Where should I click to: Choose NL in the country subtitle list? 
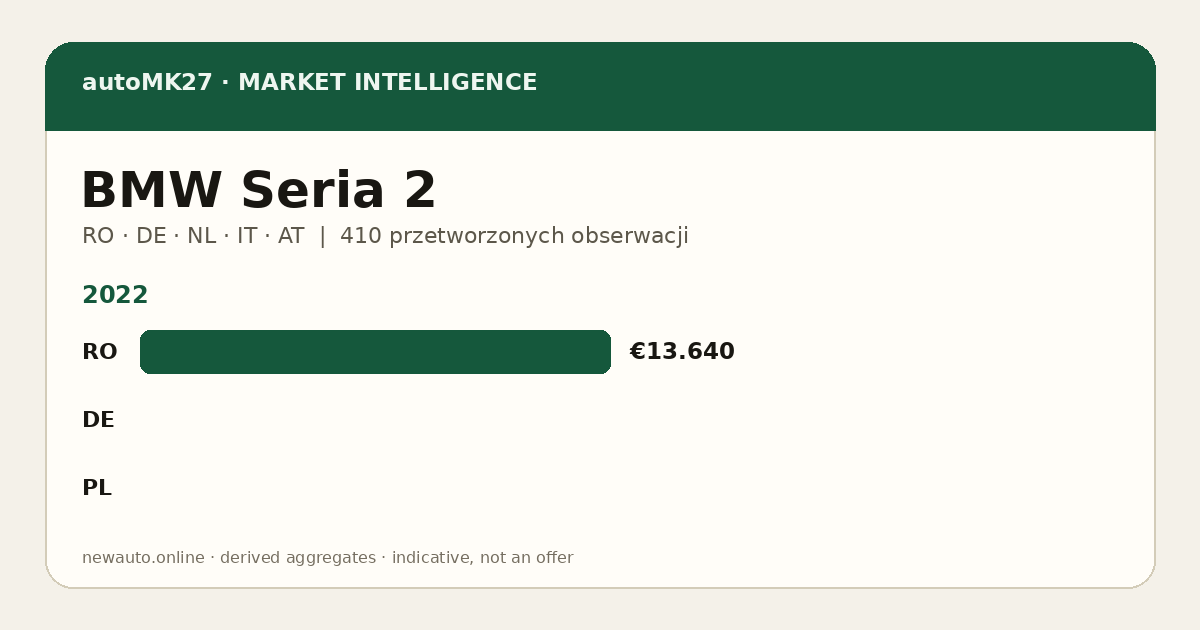[203, 236]
